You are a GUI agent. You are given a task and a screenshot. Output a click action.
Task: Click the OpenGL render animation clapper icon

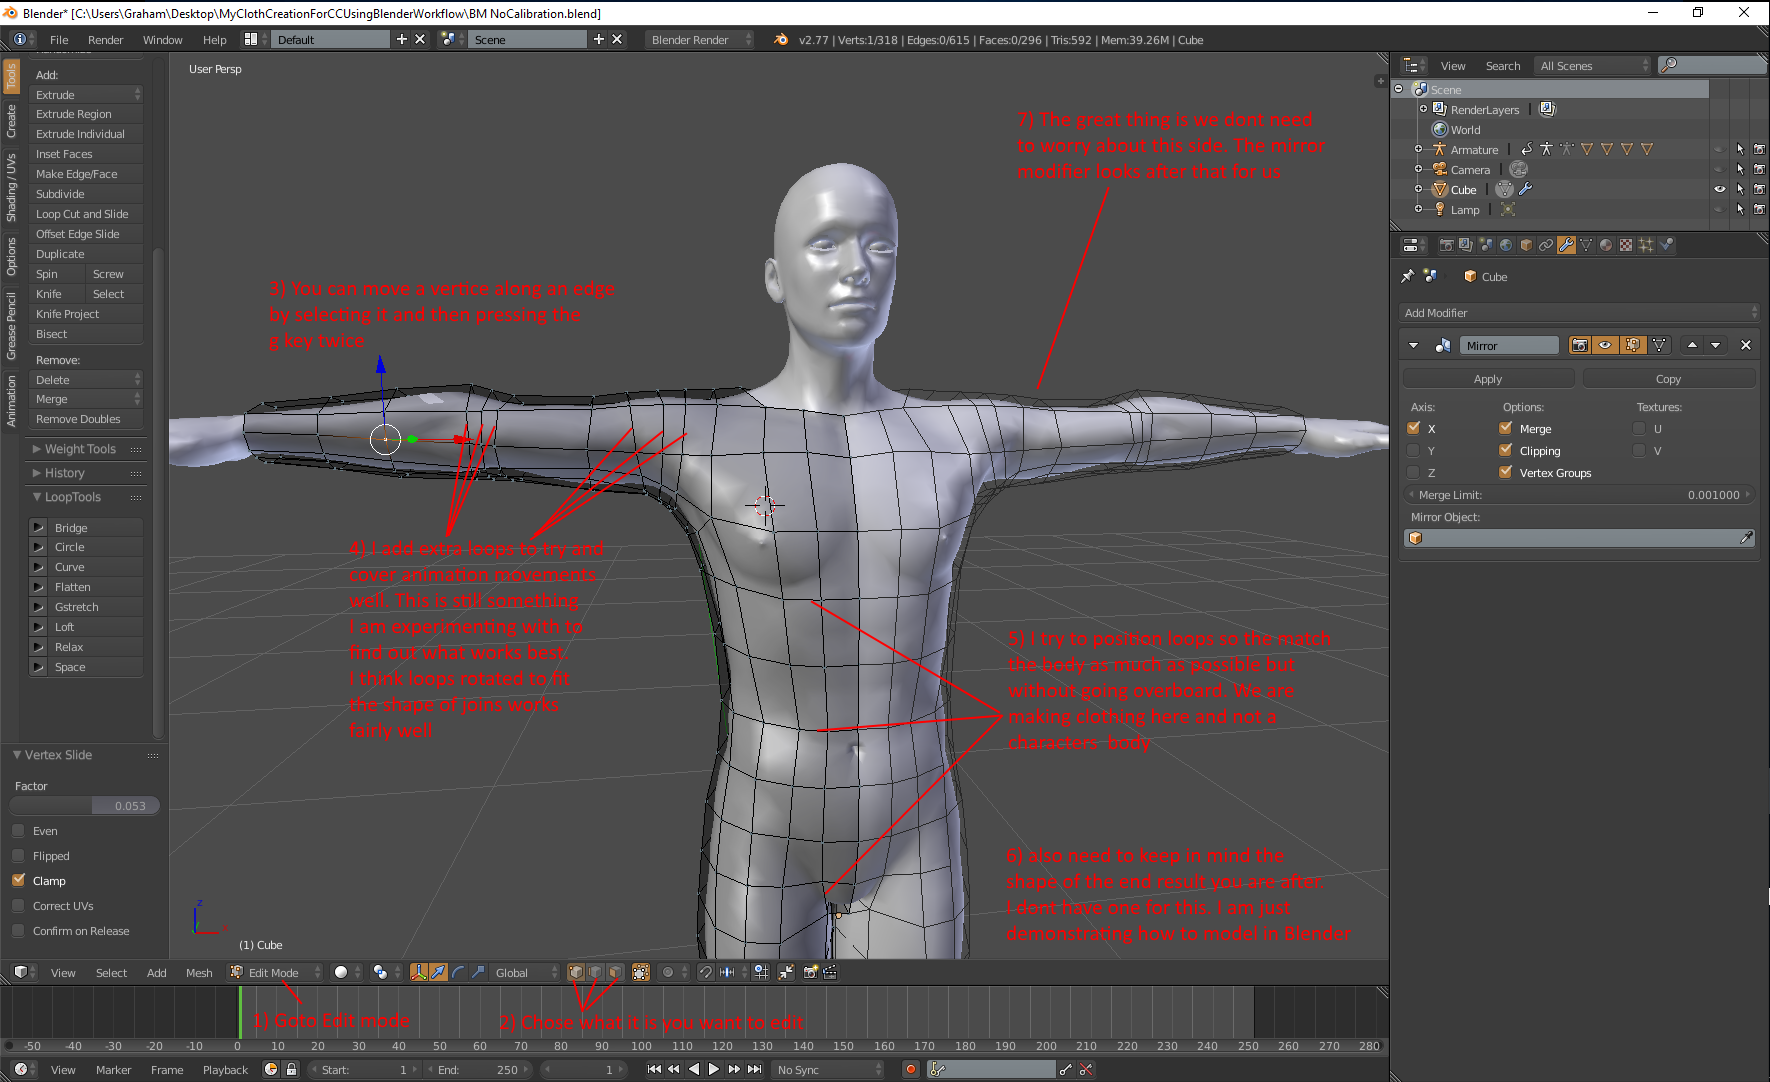point(829,972)
